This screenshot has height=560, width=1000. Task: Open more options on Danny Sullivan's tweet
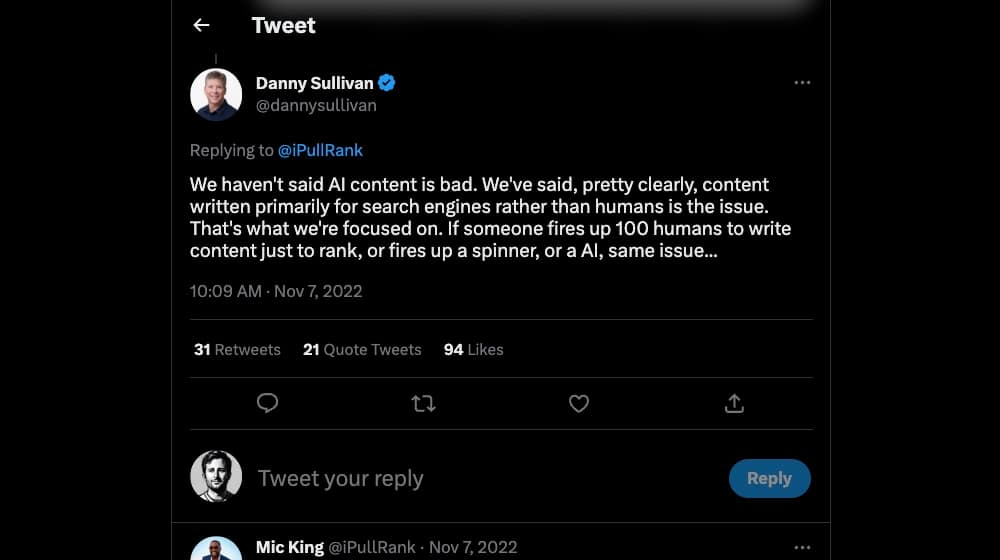tap(802, 83)
